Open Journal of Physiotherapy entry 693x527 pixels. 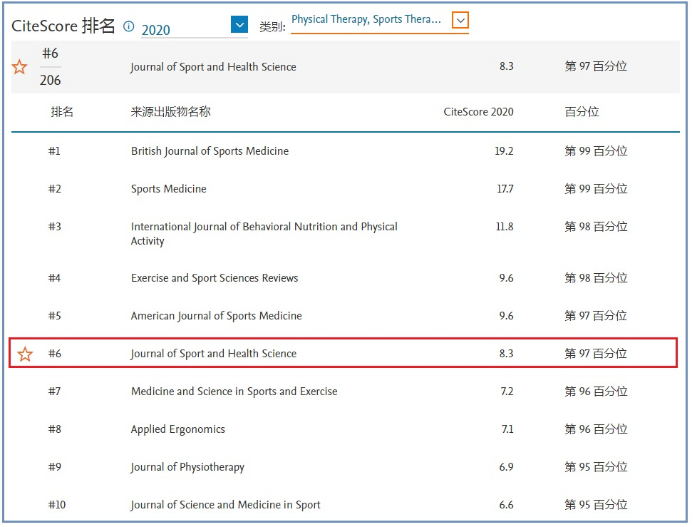pyautogui.click(x=190, y=467)
